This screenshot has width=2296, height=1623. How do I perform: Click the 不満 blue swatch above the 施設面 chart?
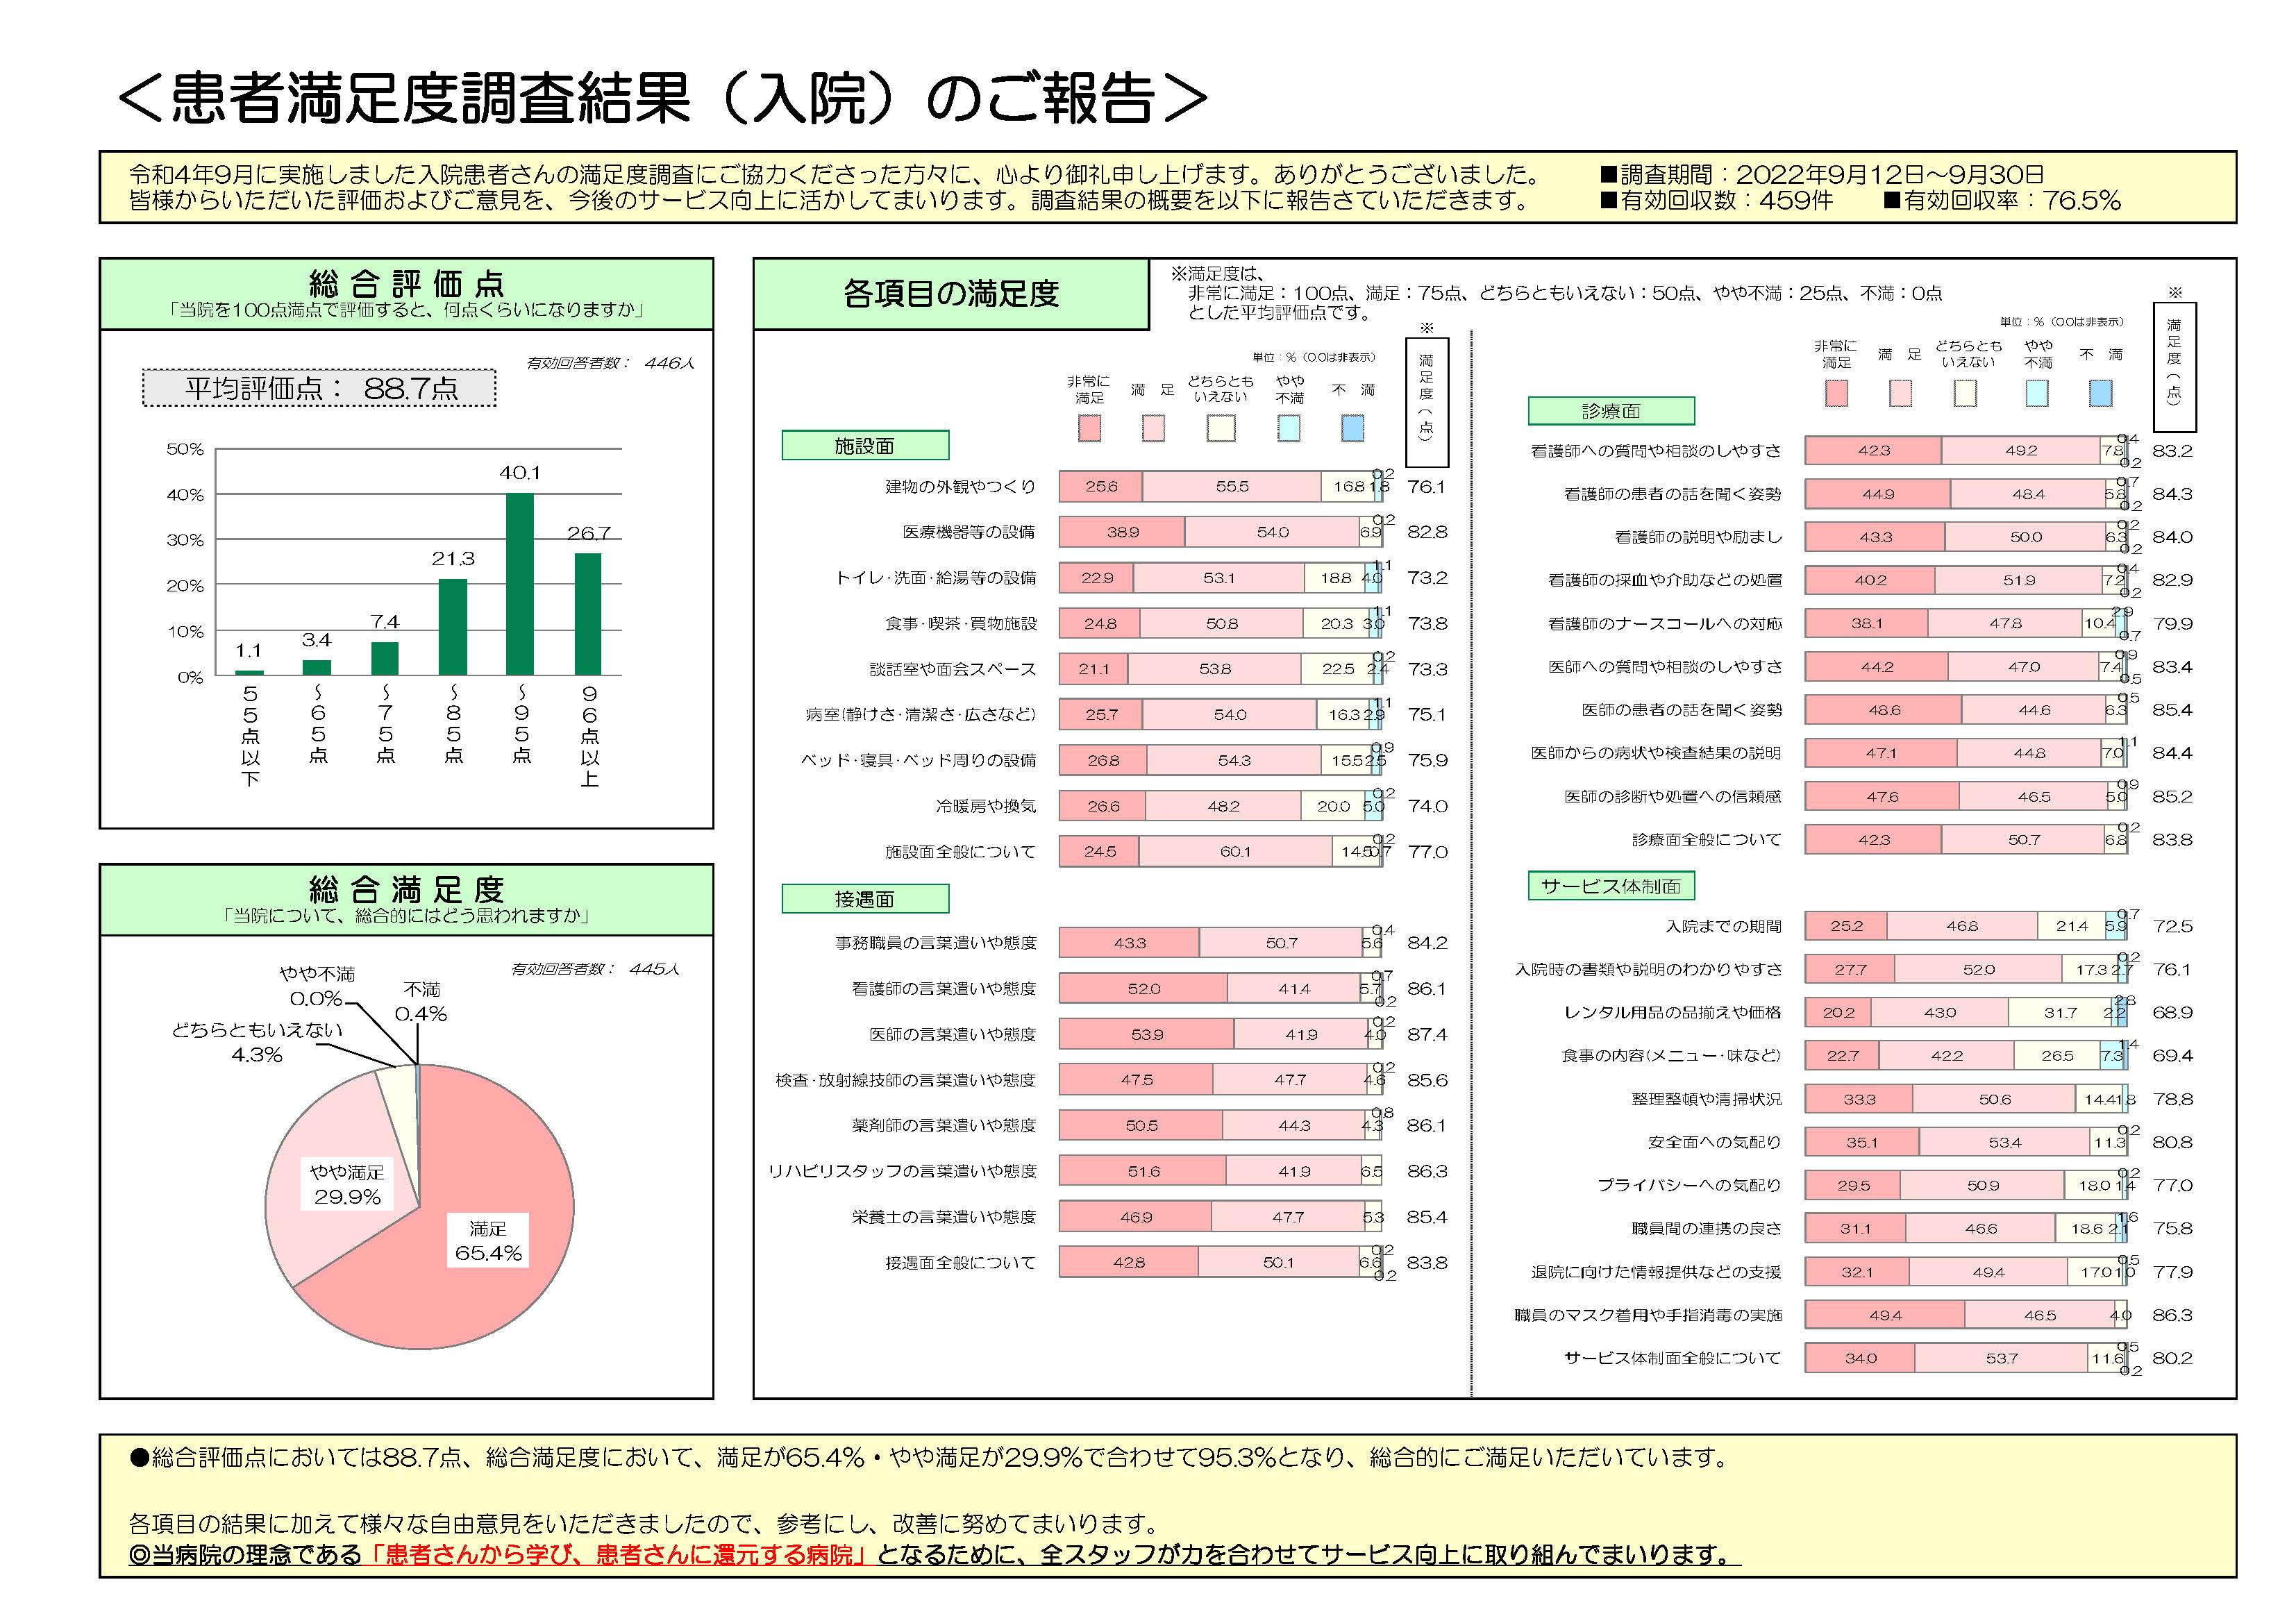pyautogui.click(x=1352, y=428)
